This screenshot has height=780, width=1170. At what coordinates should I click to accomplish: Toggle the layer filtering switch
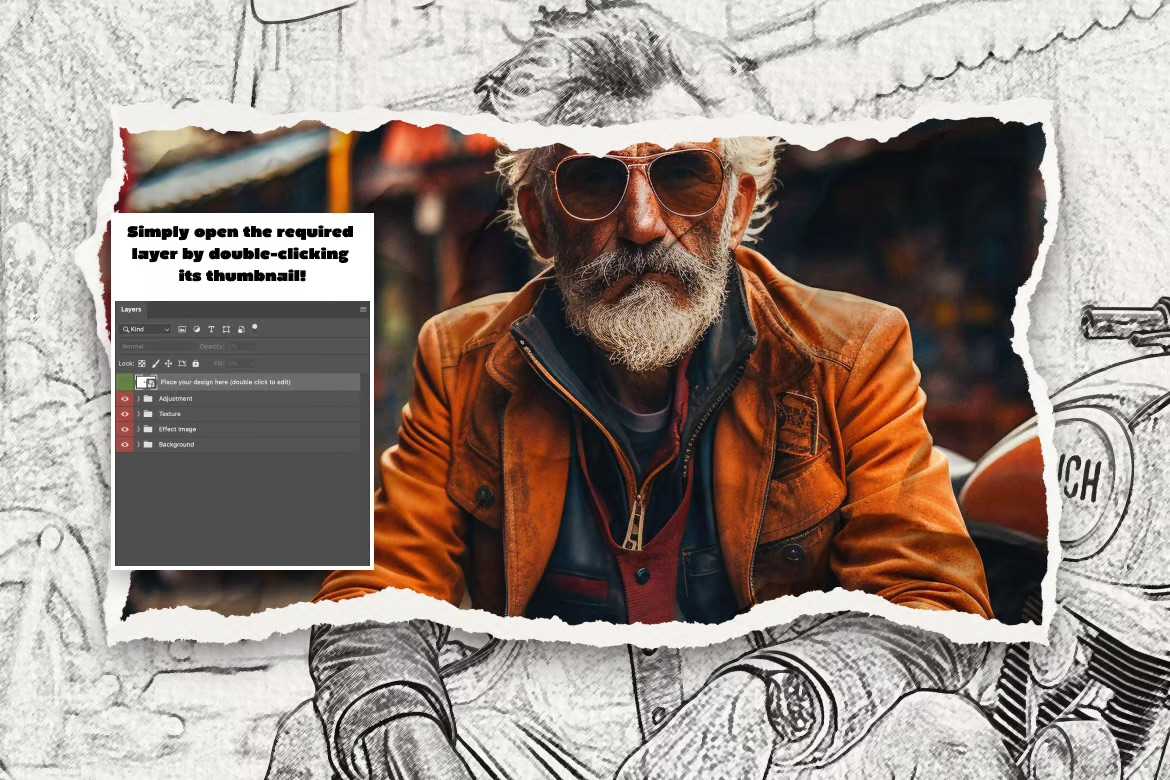pyautogui.click(x=255, y=327)
